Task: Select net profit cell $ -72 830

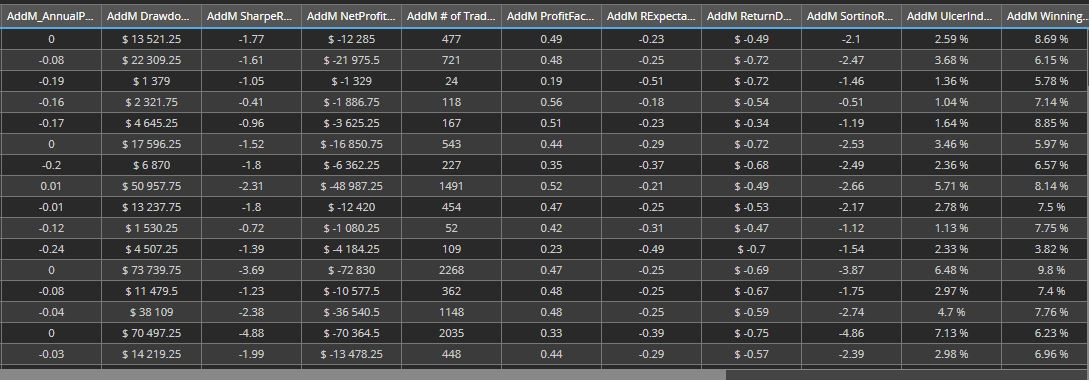Action: pos(351,270)
